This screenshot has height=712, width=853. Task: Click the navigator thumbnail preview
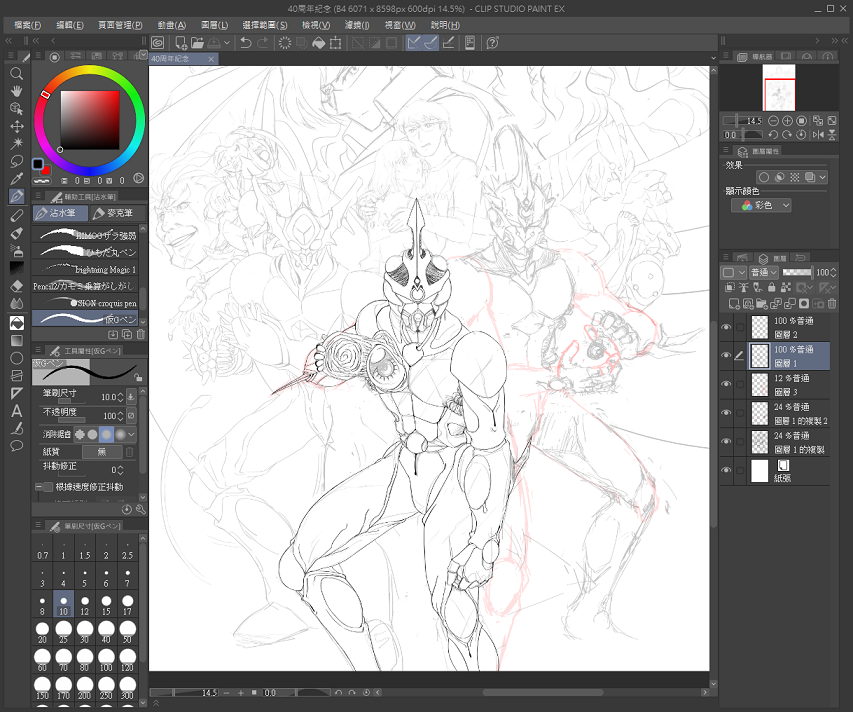point(779,87)
